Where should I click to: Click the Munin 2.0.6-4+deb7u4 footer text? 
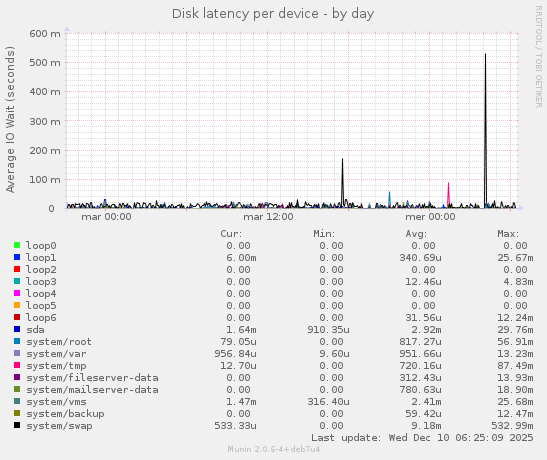click(274, 449)
